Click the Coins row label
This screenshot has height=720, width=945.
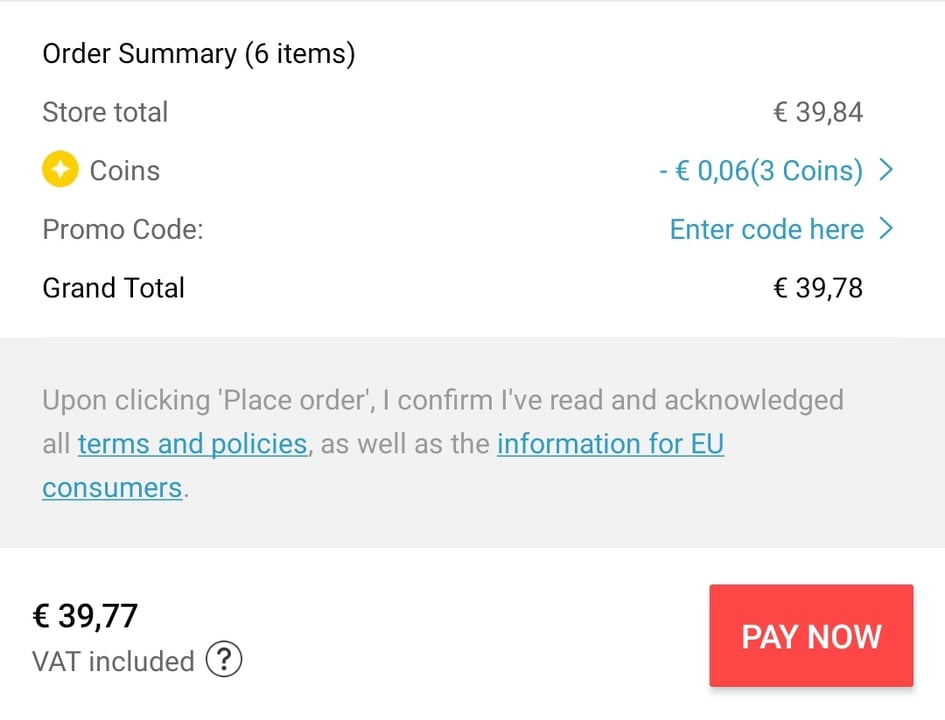coord(125,171)
